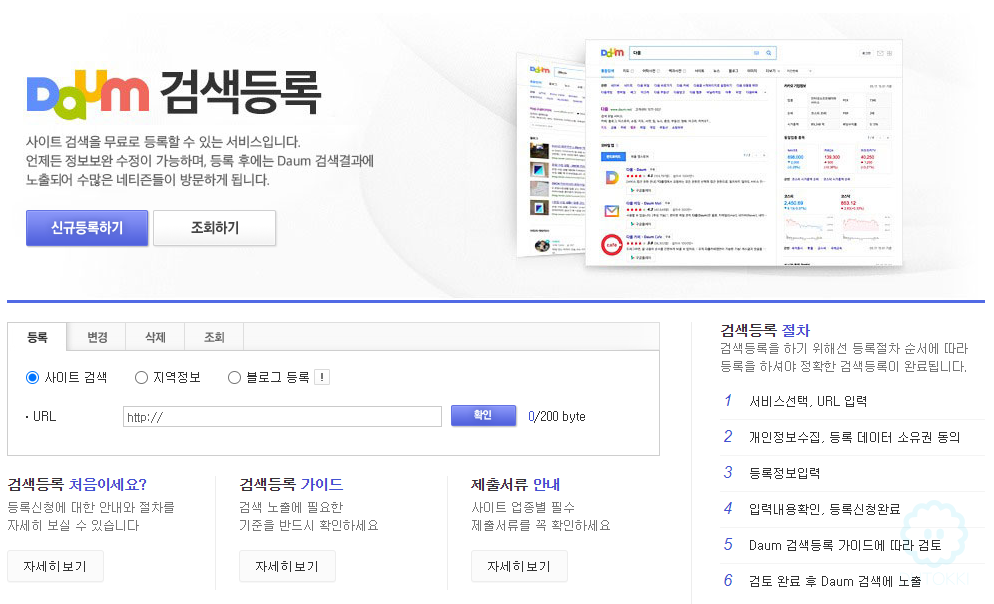Click the 검색등록 절차 heading

point(765,330)
